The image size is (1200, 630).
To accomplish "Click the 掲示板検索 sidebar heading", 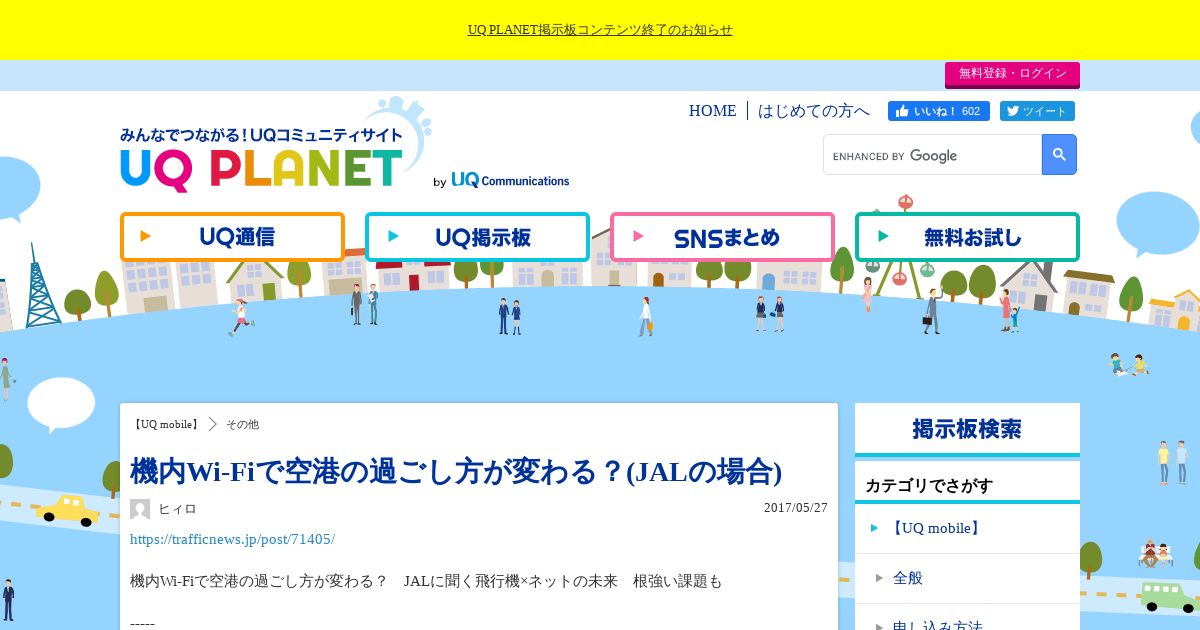I will click(x=967, y=429).
